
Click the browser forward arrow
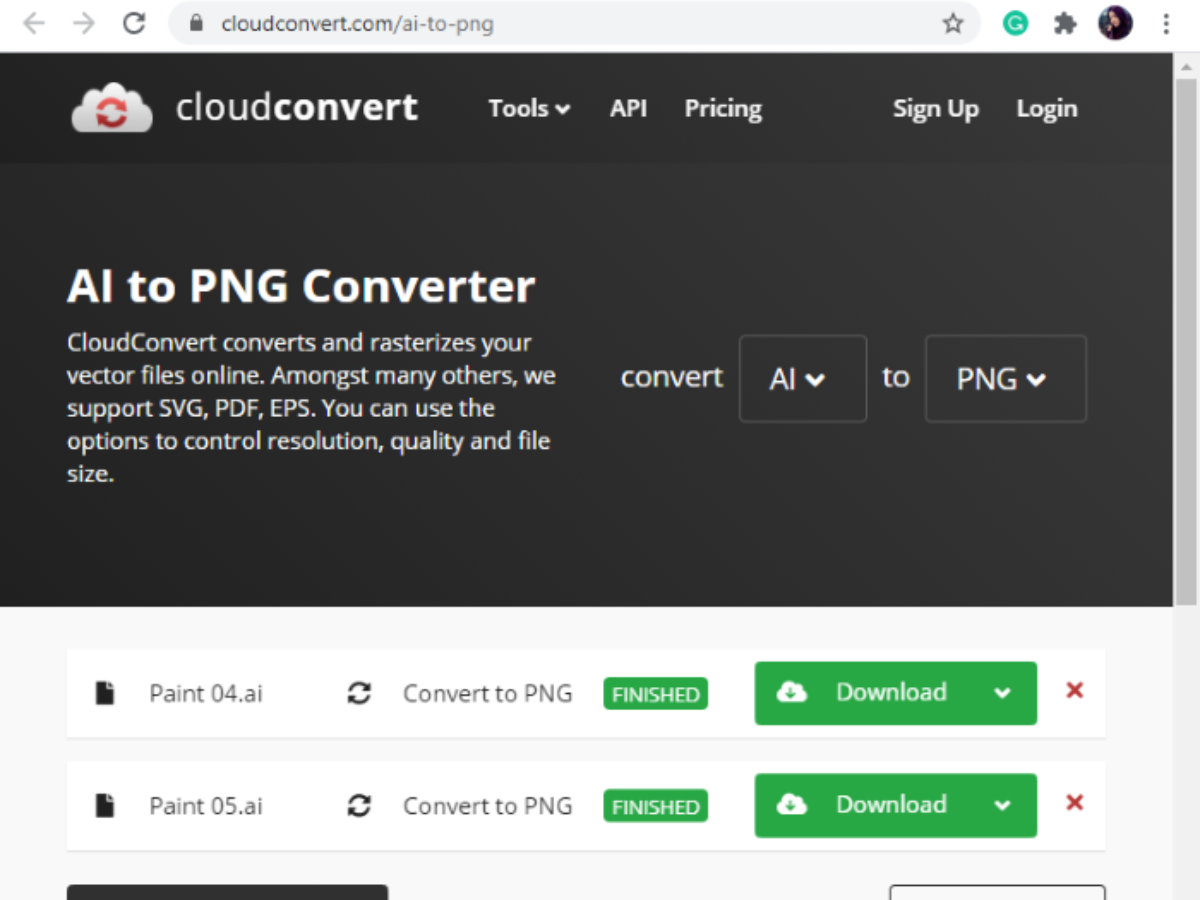pyautogui.click(x=84, y=24)
